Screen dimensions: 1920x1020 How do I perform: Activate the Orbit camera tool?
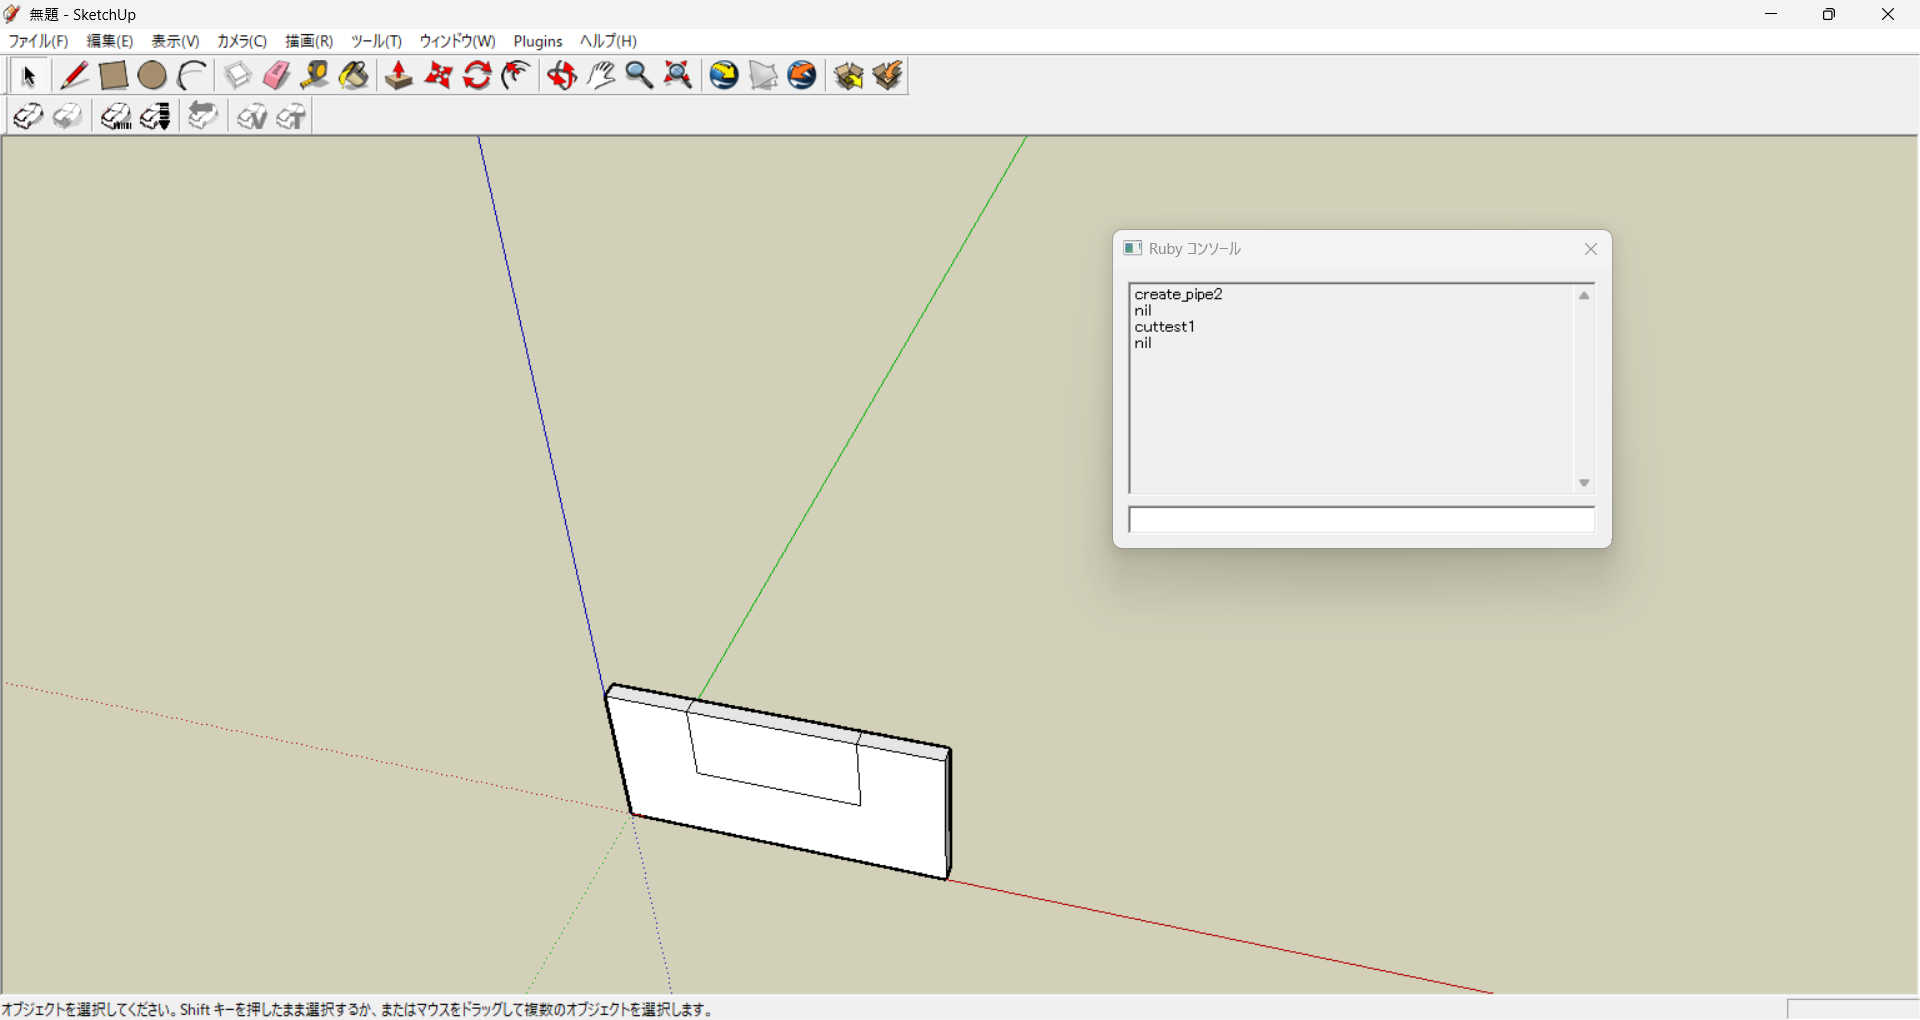[x=561, y=76]
